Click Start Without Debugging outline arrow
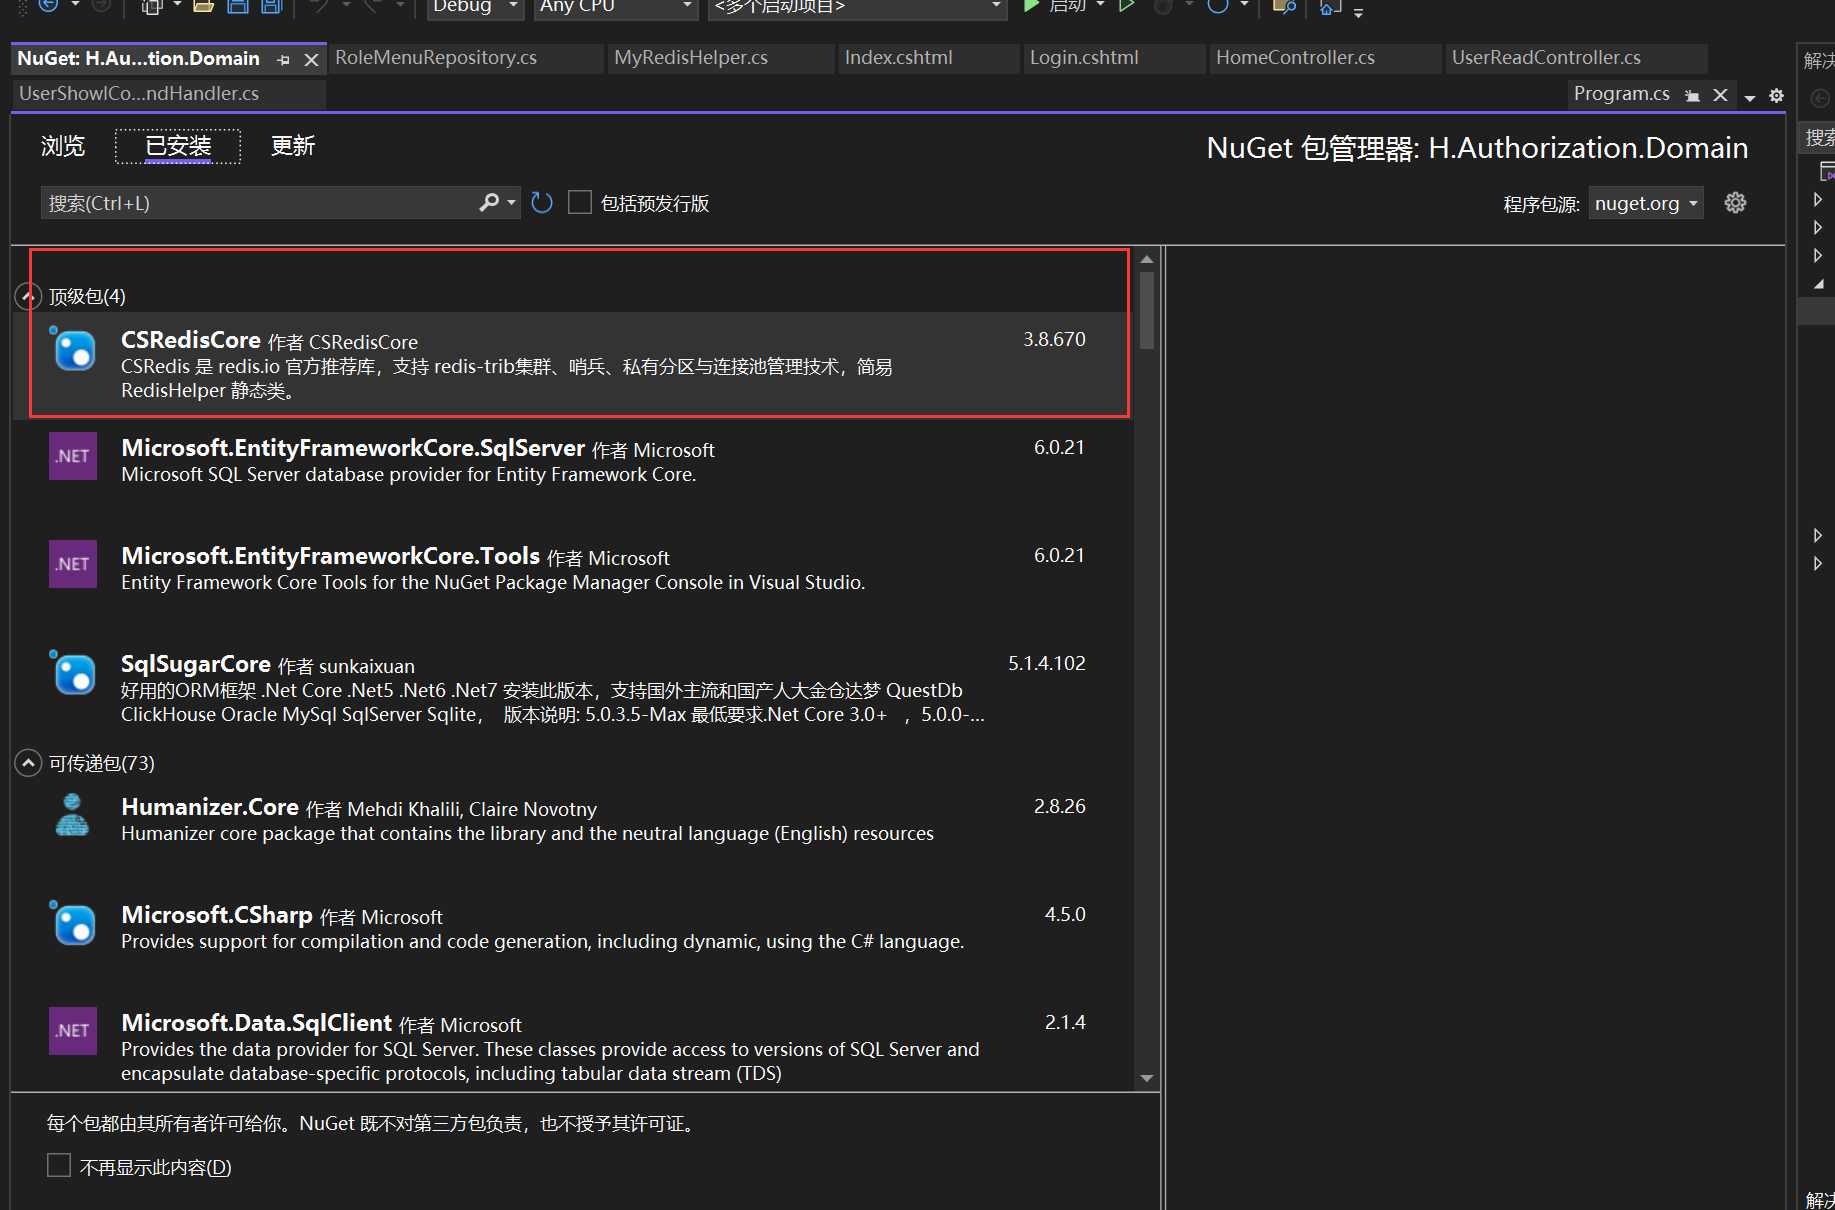This screenshot has height=1210, width=1835. pyautogui.click(x=1127, y=6)
